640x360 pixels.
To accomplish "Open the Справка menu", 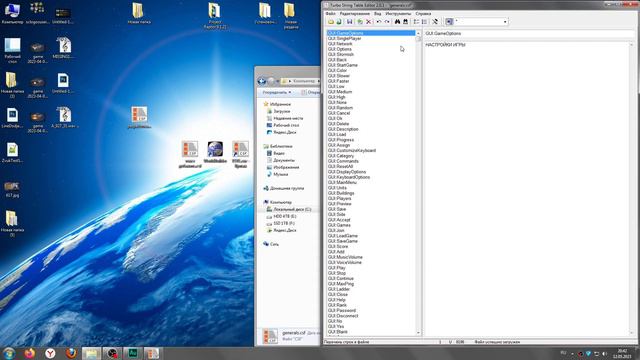I will point(423,13).
